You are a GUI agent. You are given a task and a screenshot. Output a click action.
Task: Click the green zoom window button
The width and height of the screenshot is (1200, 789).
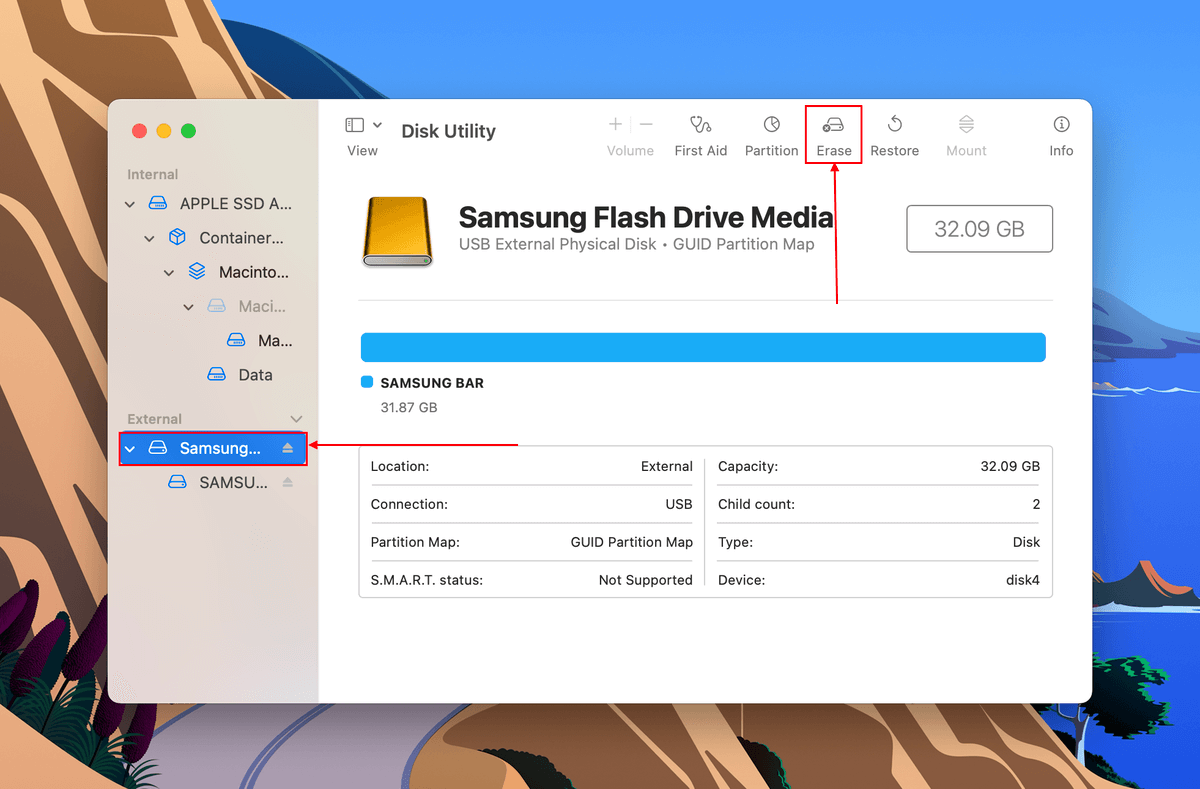(188, 131)
